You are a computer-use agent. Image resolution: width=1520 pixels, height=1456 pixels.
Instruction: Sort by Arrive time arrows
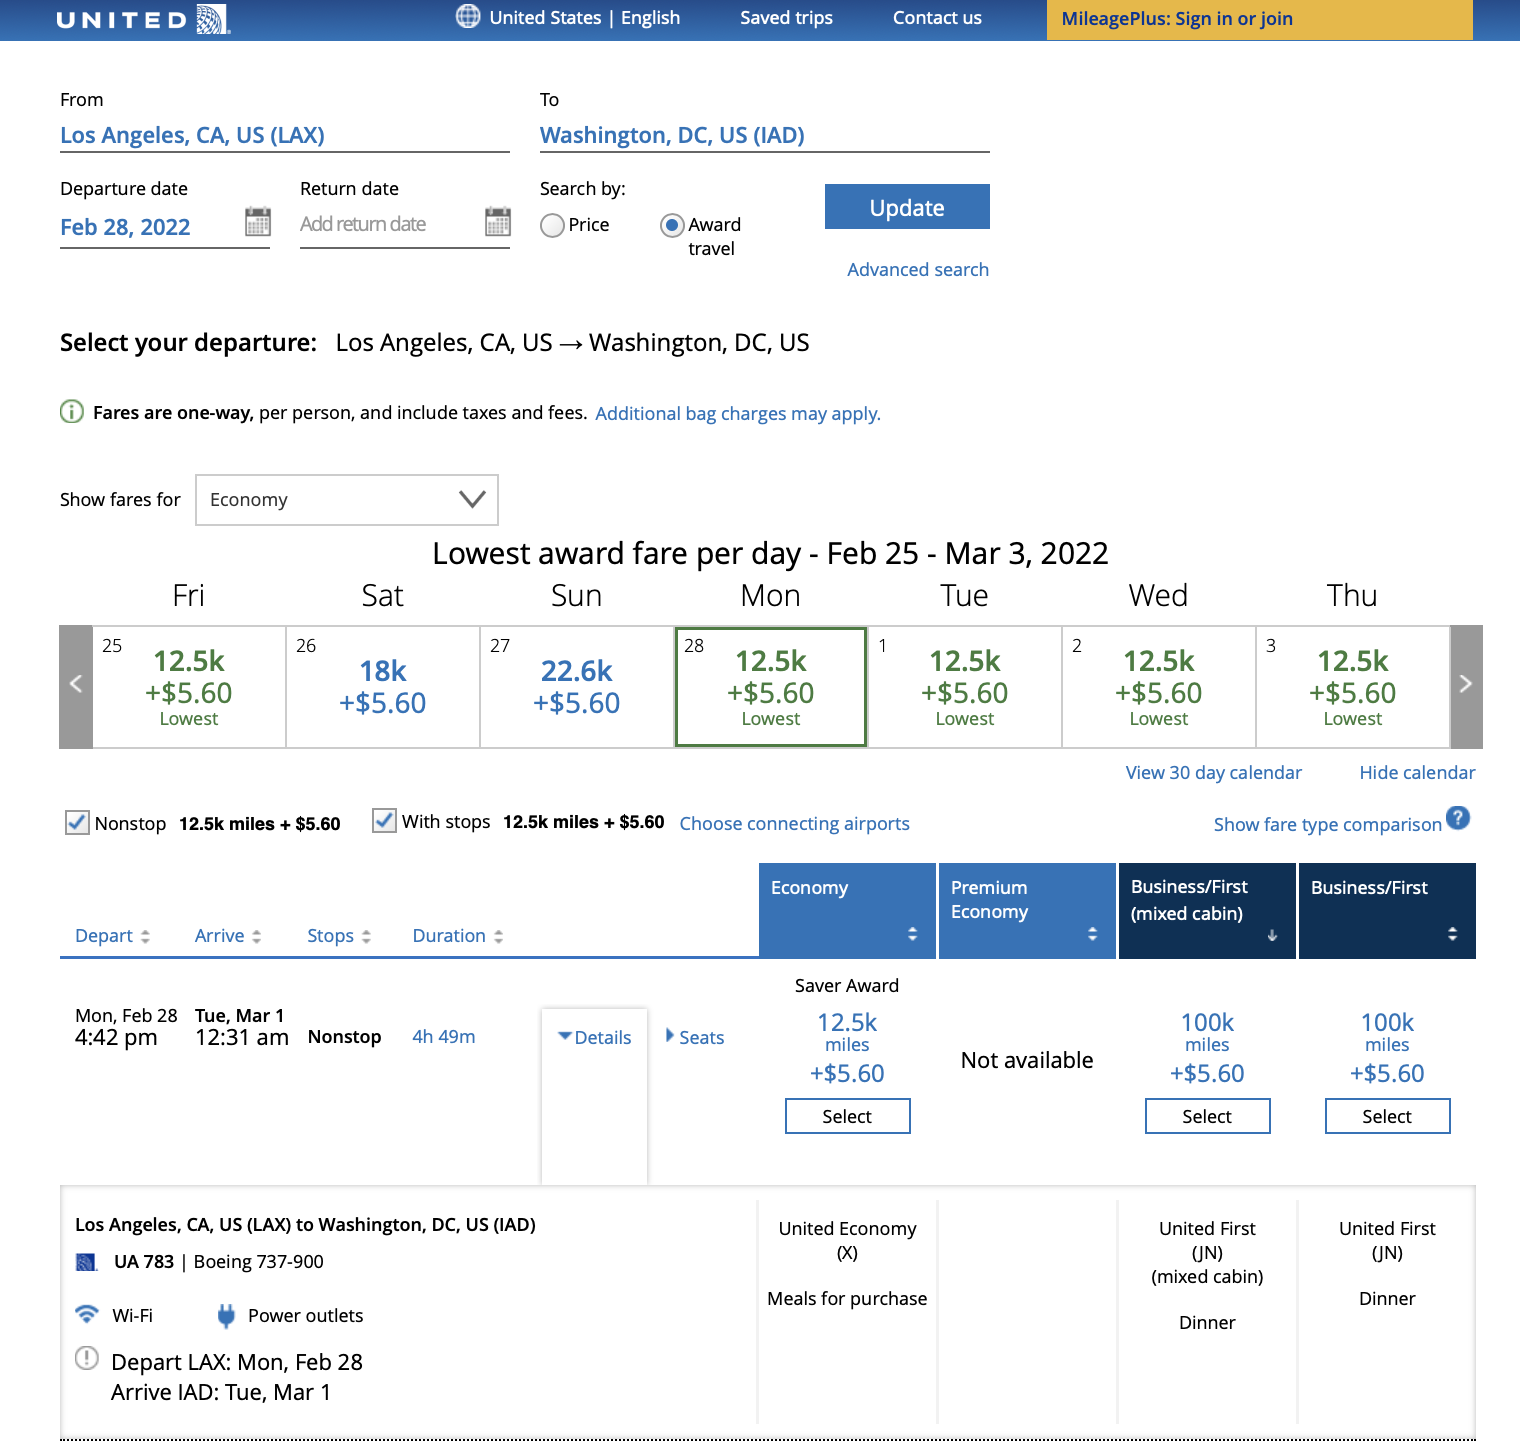click(x=257, y=936)
